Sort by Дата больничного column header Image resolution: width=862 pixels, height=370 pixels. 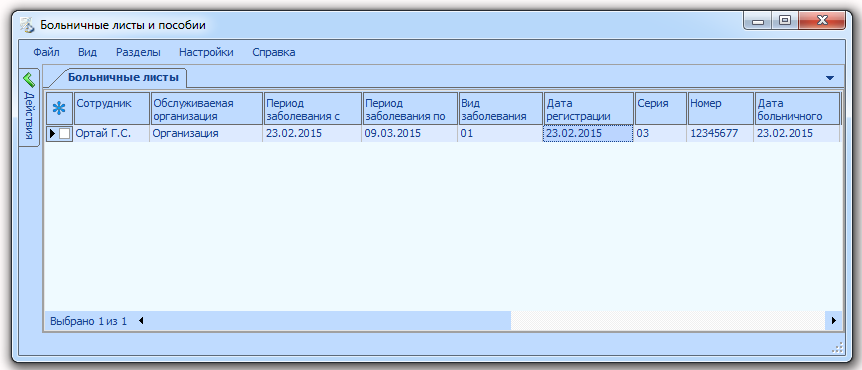(x=797, y=108)
